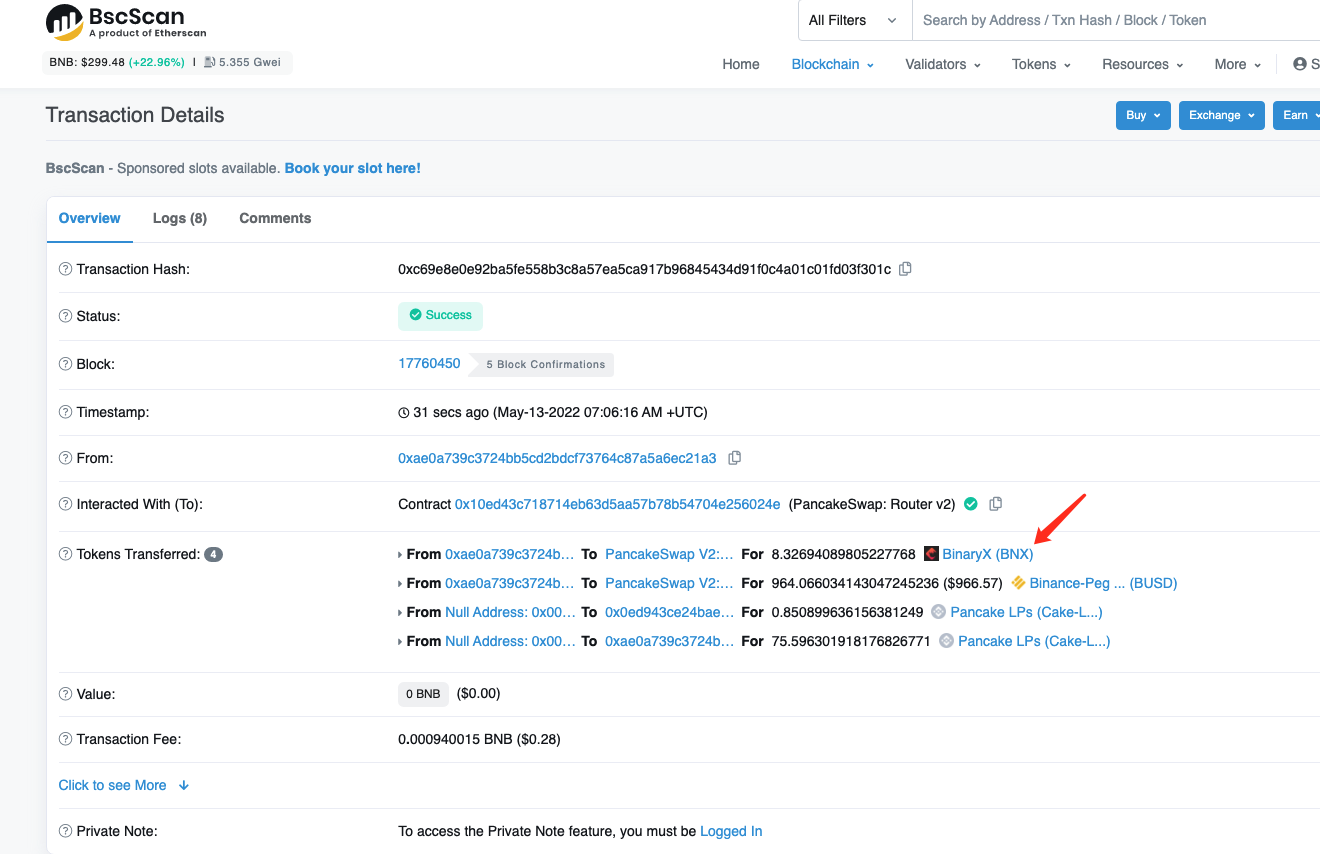Click help icon next to Private Note
1320x854 pixels.
coord(66,831)
